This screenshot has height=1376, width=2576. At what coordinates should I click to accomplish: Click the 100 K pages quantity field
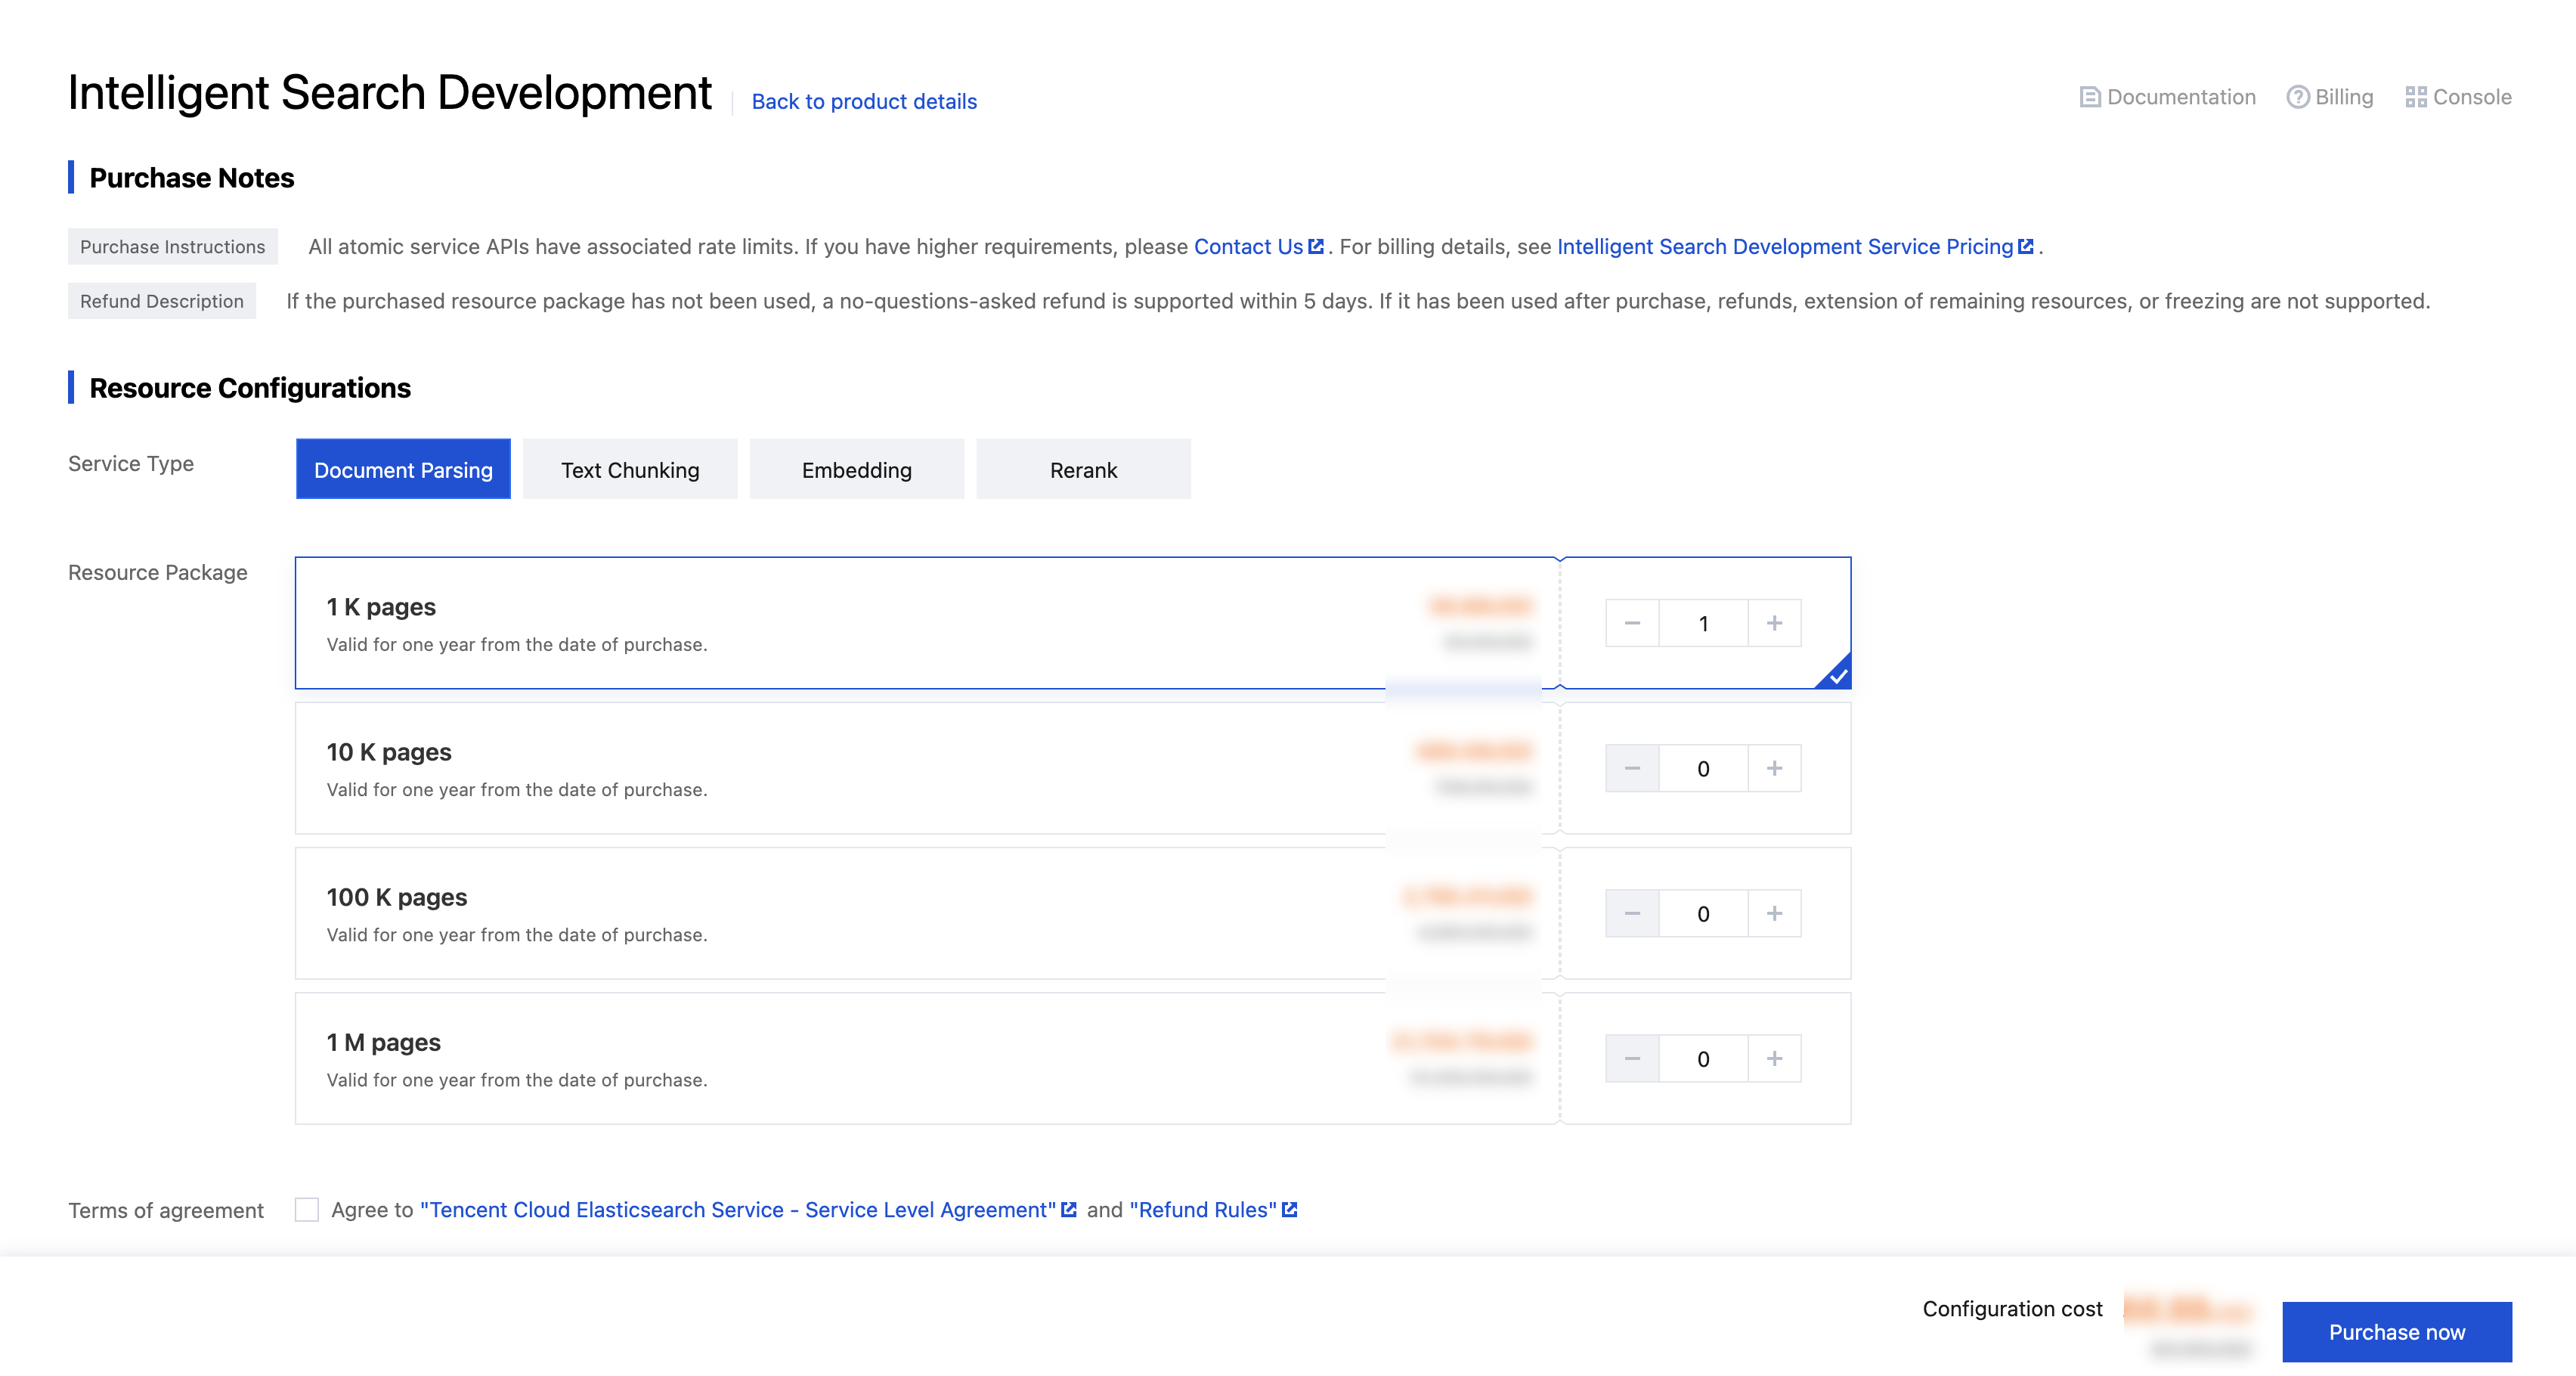click(1703, 913)
